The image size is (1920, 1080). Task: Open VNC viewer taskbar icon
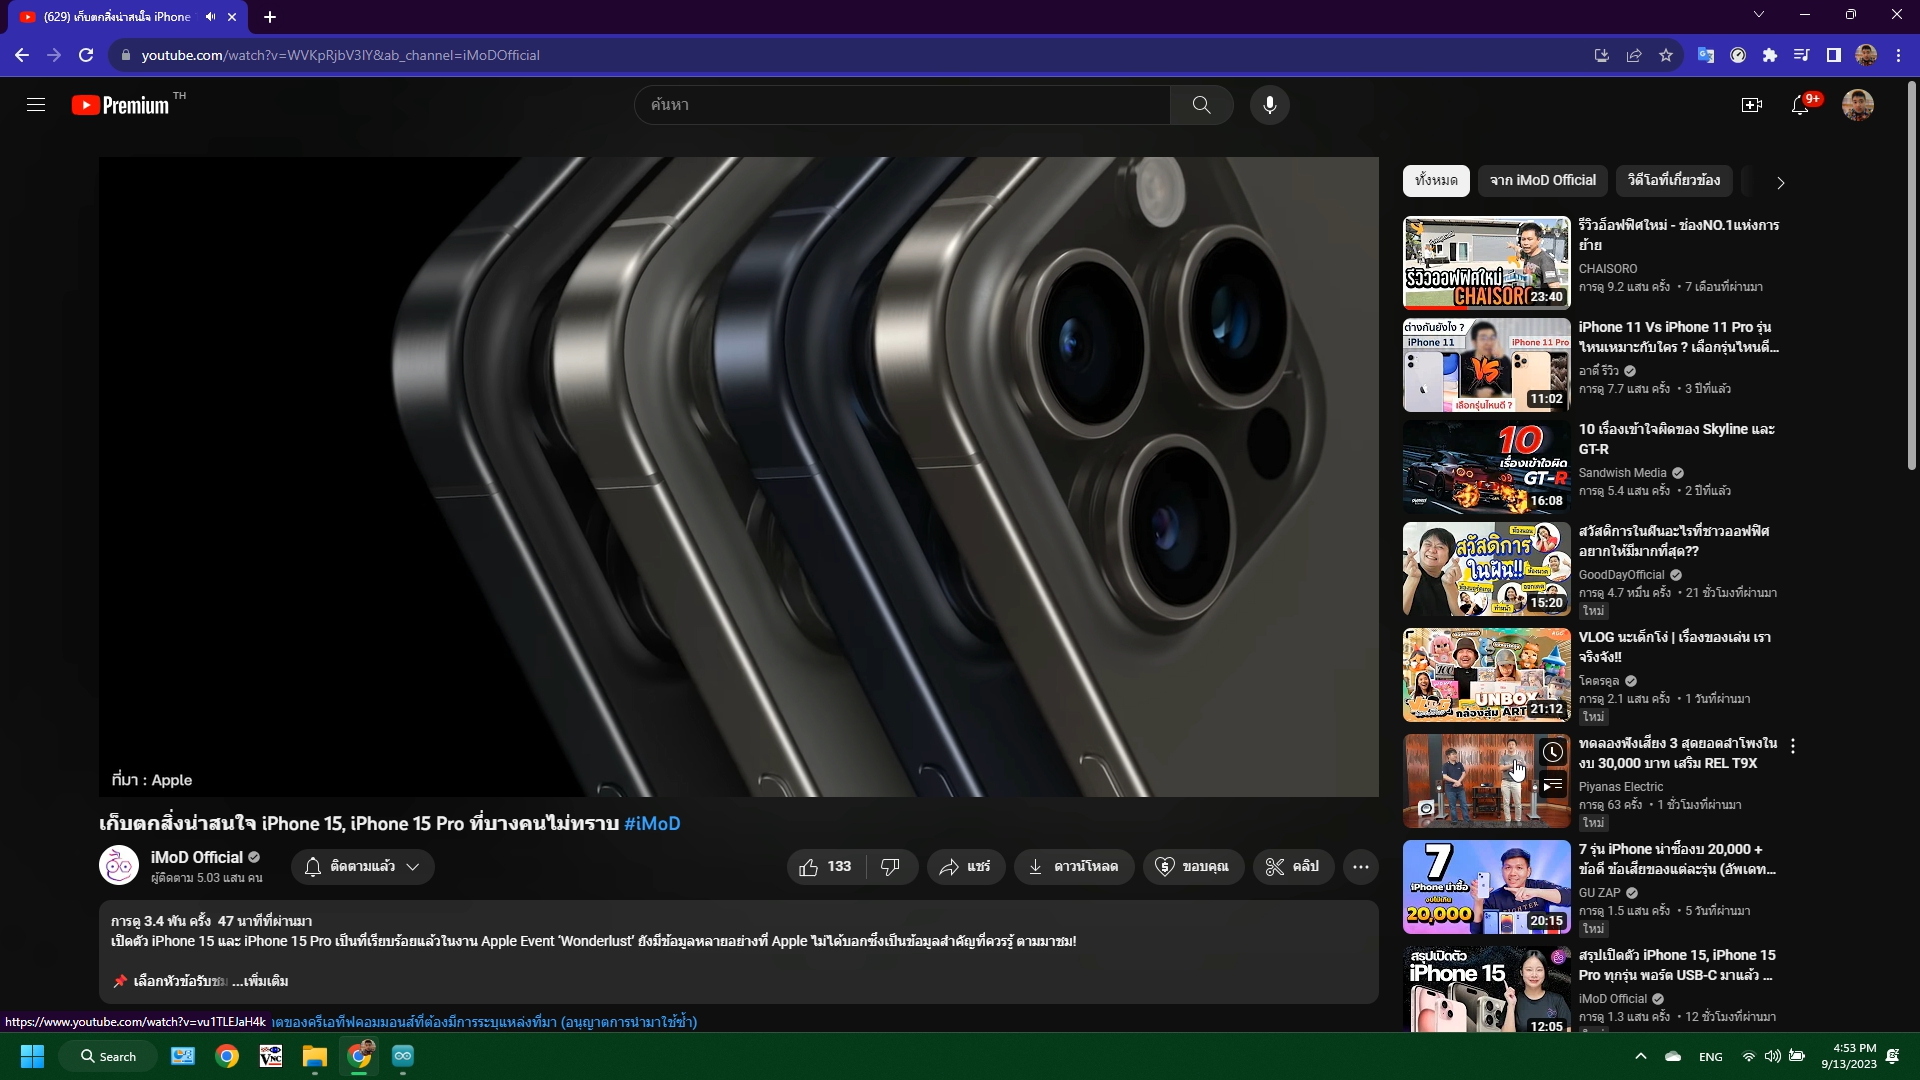coord(271,1056)
